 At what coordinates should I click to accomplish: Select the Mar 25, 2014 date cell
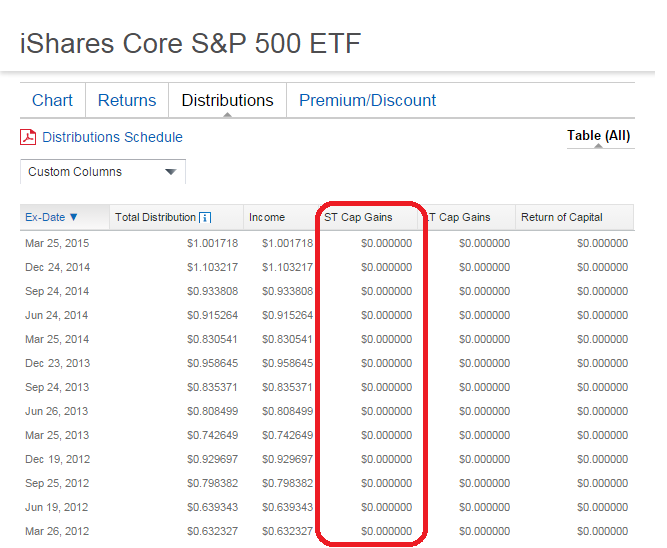pyautogui.click(x=57, y=340)
